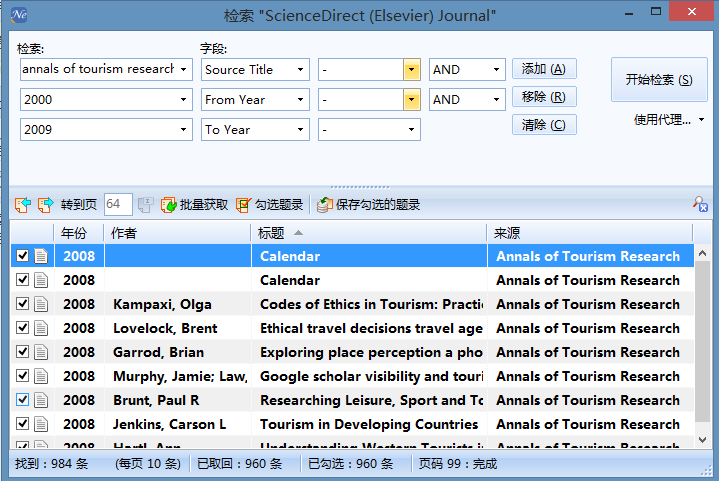Click NoteExpress app icon in title bar

tap(19, 15)
